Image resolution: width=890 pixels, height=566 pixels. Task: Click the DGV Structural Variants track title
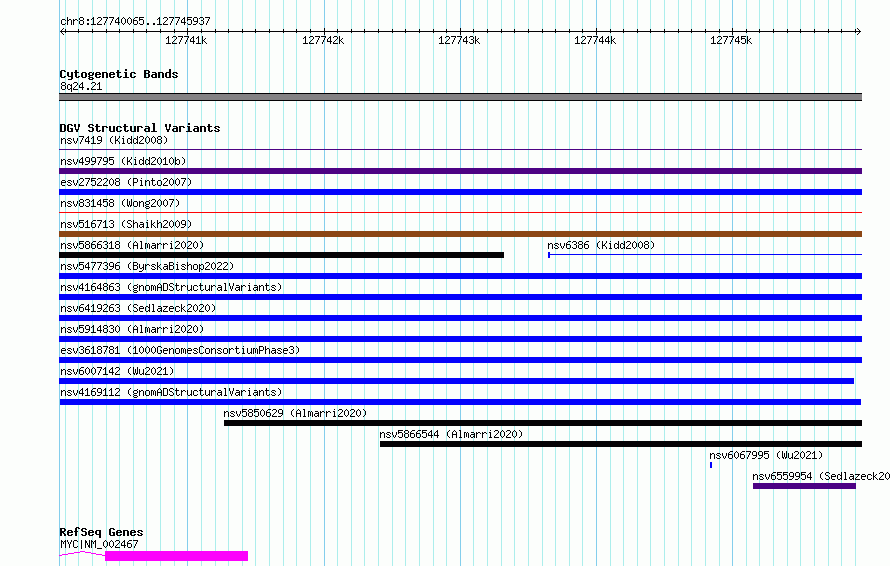(x=140, y=128)
